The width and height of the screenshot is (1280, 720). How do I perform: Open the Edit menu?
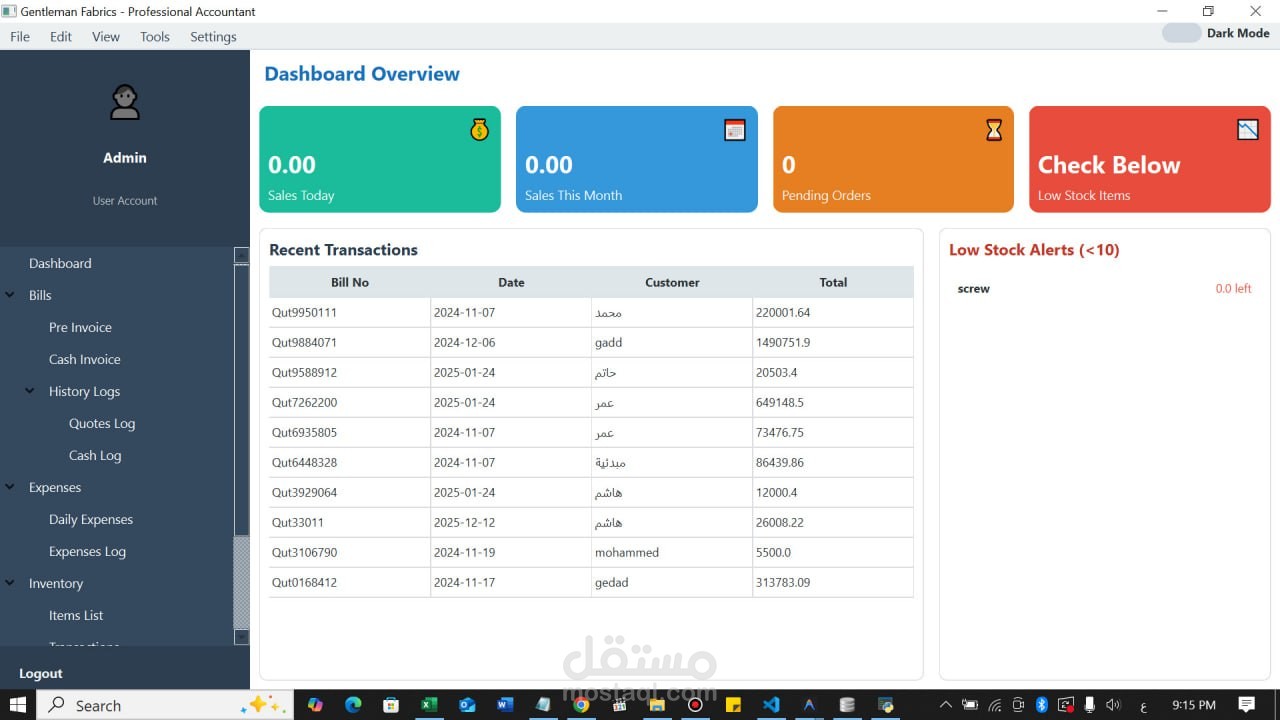(x=61, y=37)
